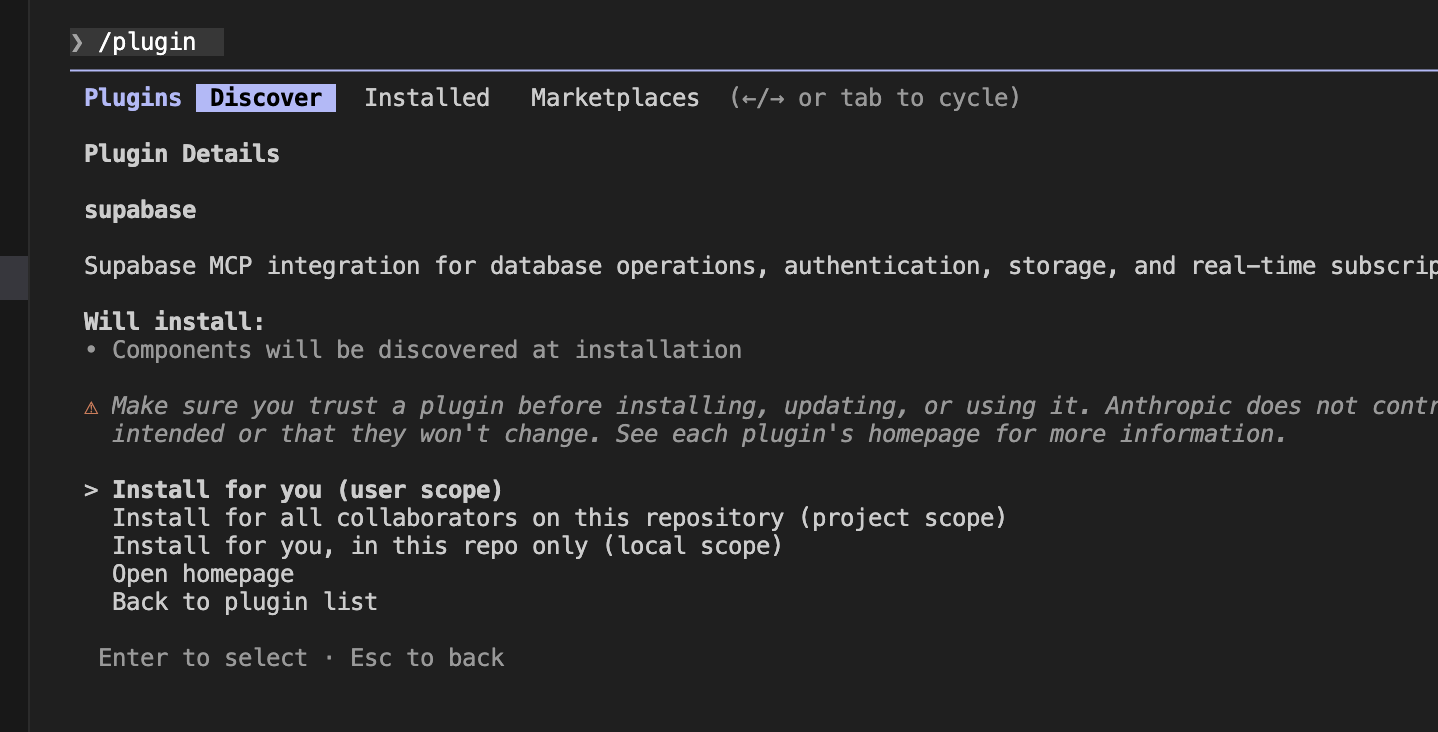1438x732 pixels.
Task: Pick Install for you in this repo only
Action: point(446,546)
